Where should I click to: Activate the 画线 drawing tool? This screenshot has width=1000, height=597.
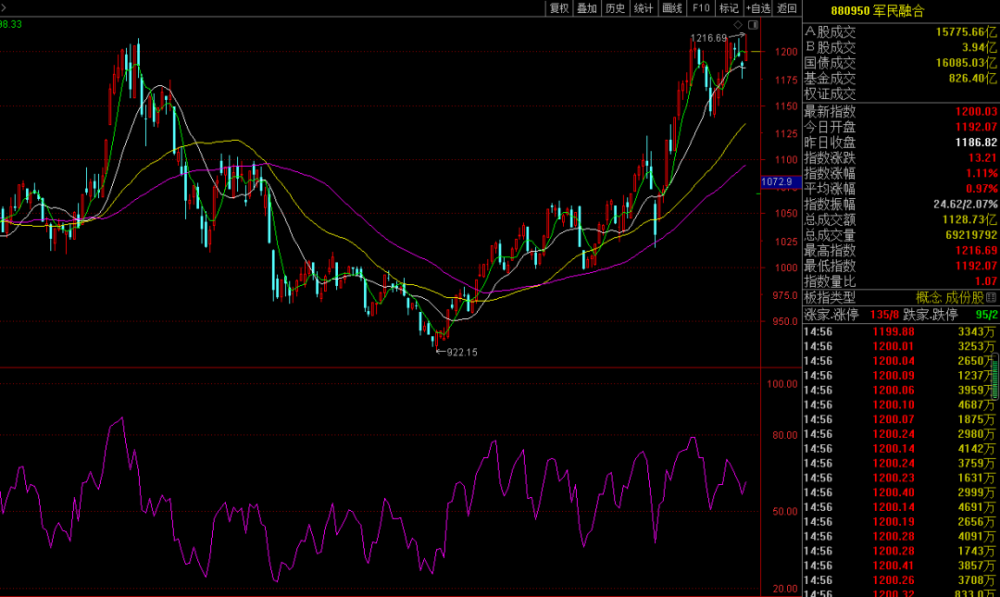tap(672, 8)
